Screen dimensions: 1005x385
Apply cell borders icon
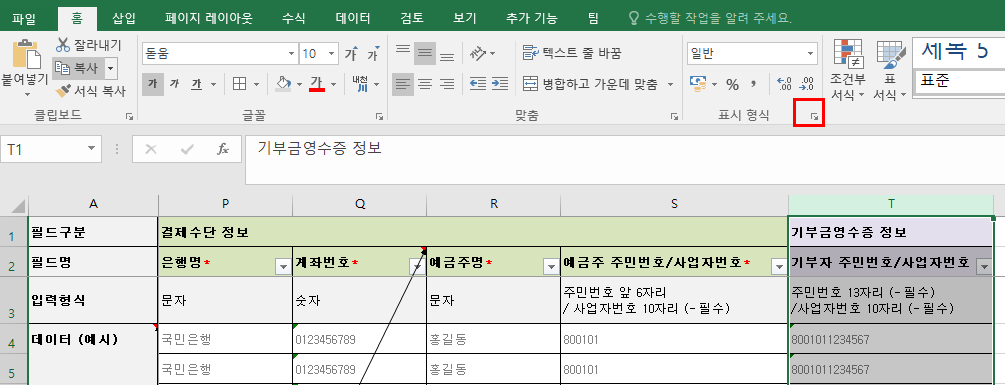click(x=239, y=83)
